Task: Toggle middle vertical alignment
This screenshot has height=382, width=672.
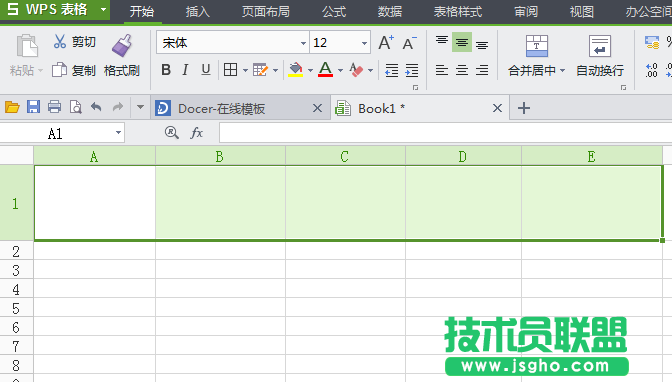Action: click(x=462, y=42)
